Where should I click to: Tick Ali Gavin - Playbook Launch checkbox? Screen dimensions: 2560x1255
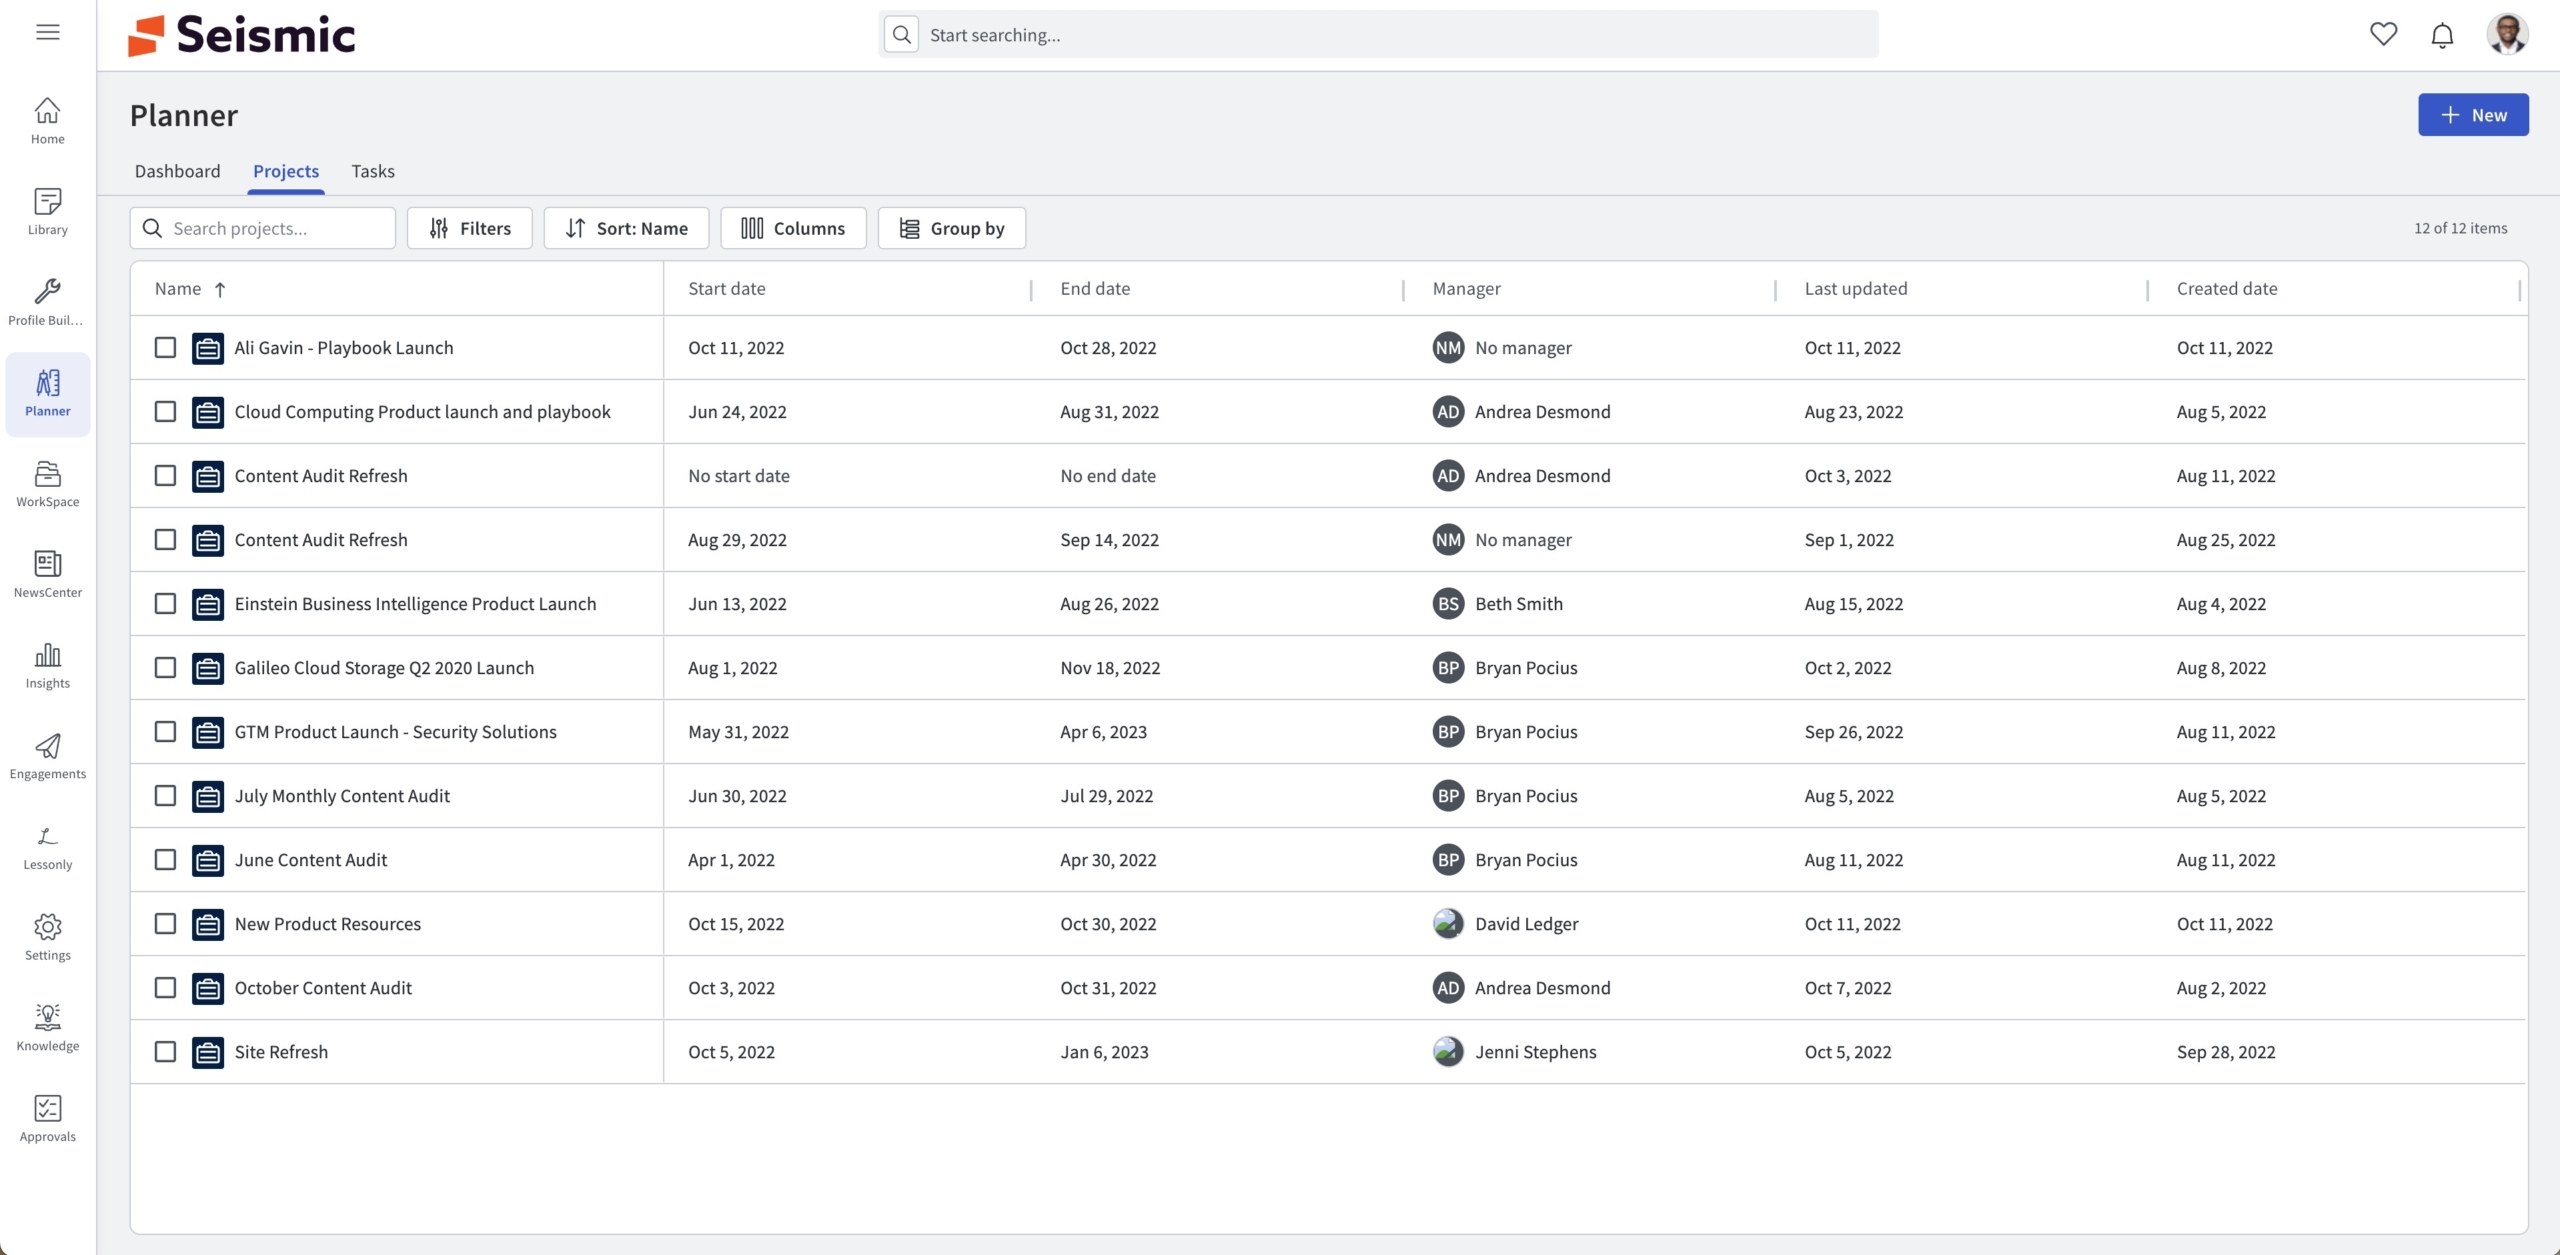point(165,347)
